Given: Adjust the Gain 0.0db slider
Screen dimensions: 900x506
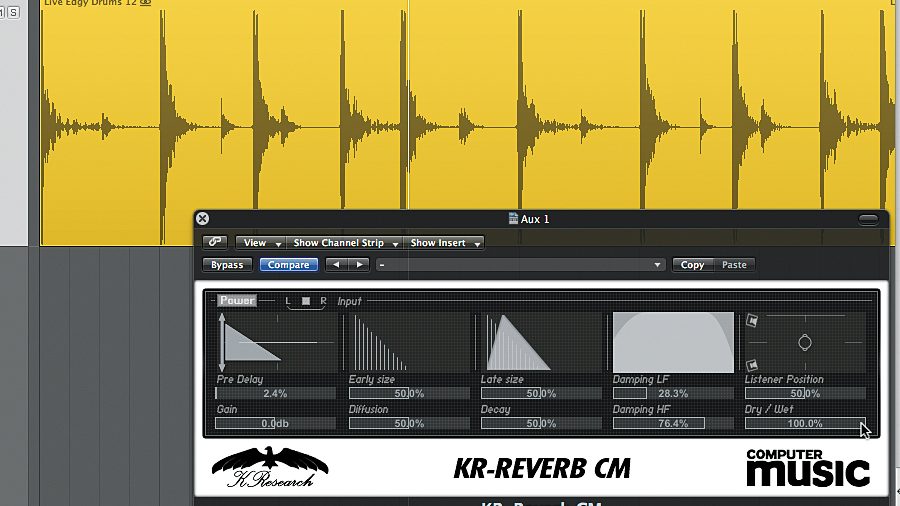Looking at the screenshot, I should [x=276, y=423].
